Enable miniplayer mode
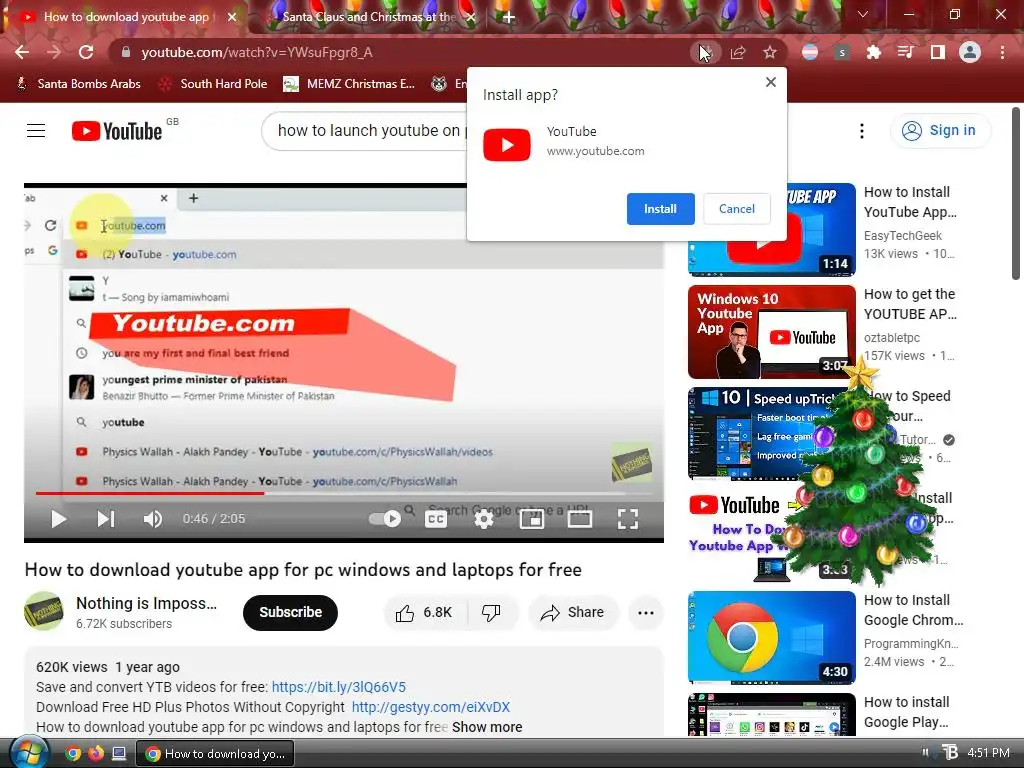Image resolution: width=1024 pixels, height=768 pixels. [532, 519]
